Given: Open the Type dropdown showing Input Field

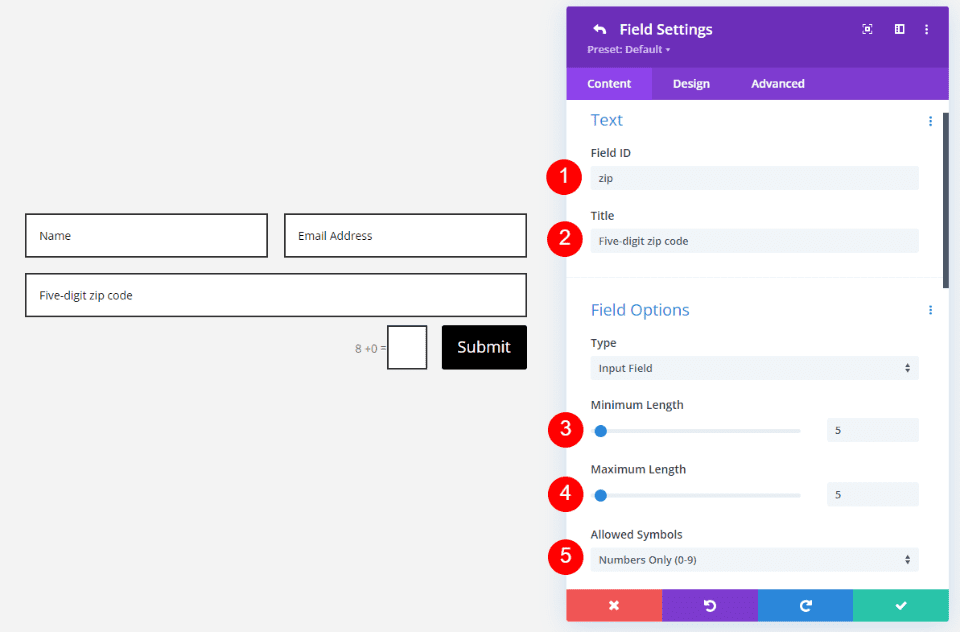Looking at the screenshot, I should pos(753,368).
